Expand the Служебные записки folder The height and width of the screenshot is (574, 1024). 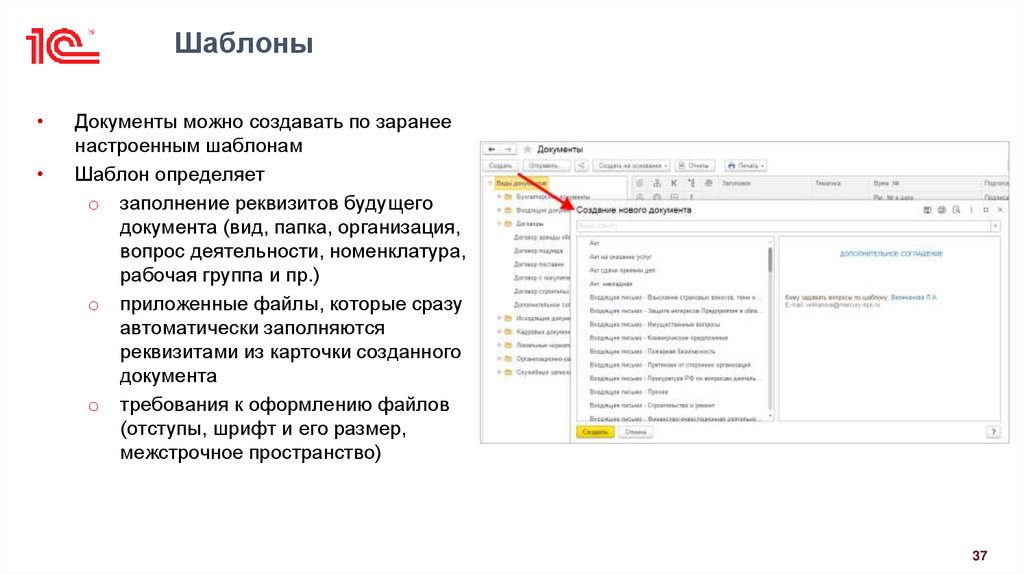pos(500,372)
